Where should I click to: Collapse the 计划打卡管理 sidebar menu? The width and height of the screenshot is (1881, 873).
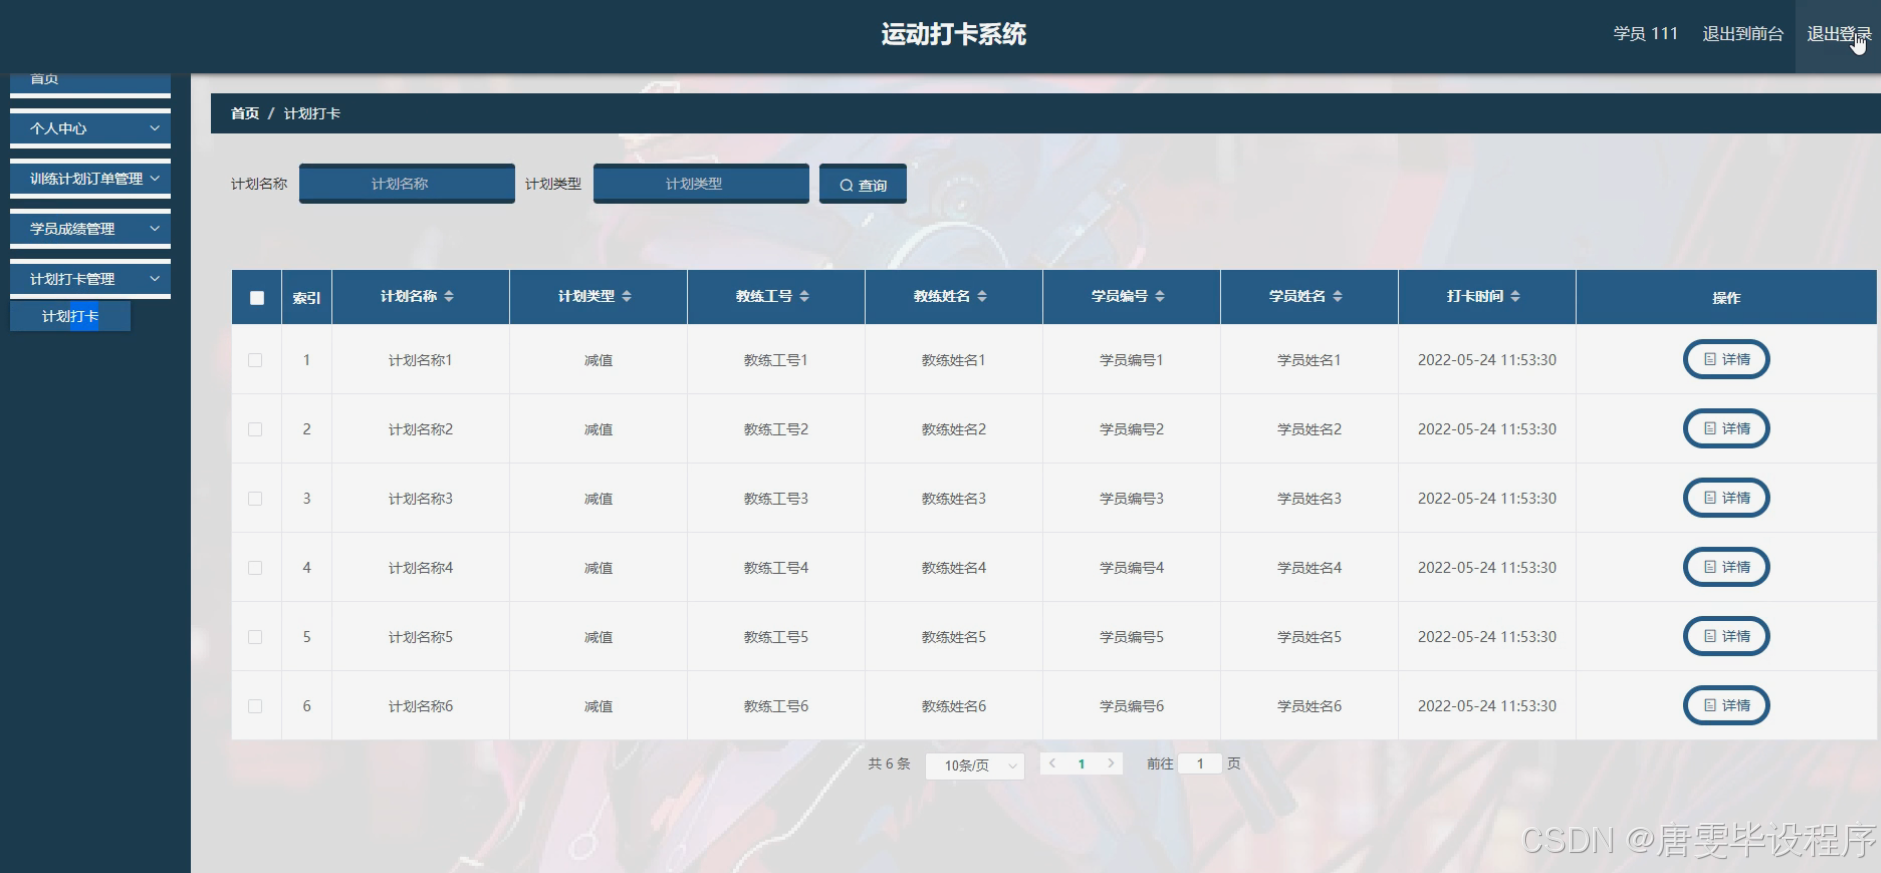pyautogui.click(x=90, y=278)
